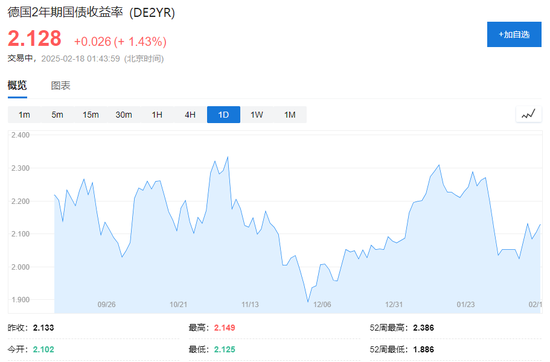
Task: Click the 12/31 date label on chart axis
Action: click(394, 304)
